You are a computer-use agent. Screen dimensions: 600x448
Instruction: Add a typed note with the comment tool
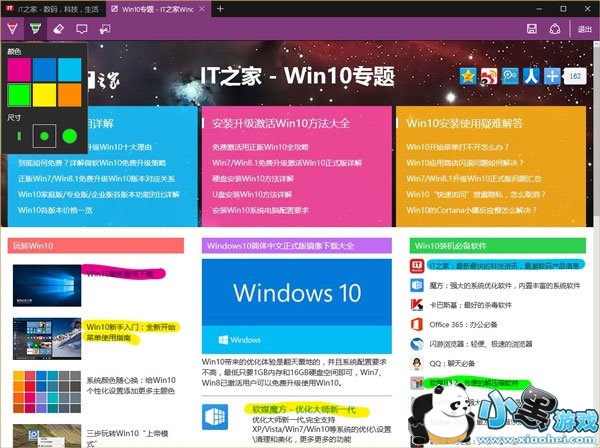tap(82, 29)
